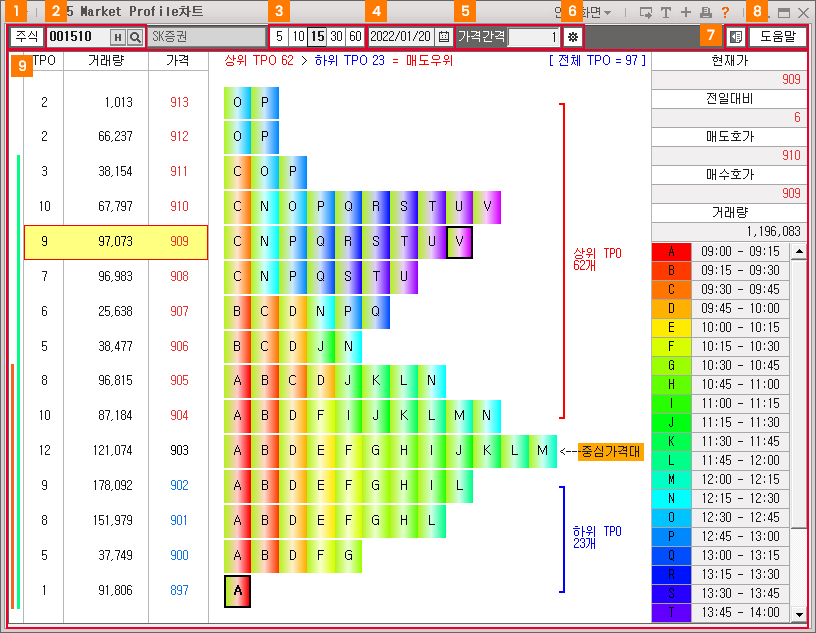Click the purple T color swatch in legend
The image size is (816, 633).
pos(671,613)
